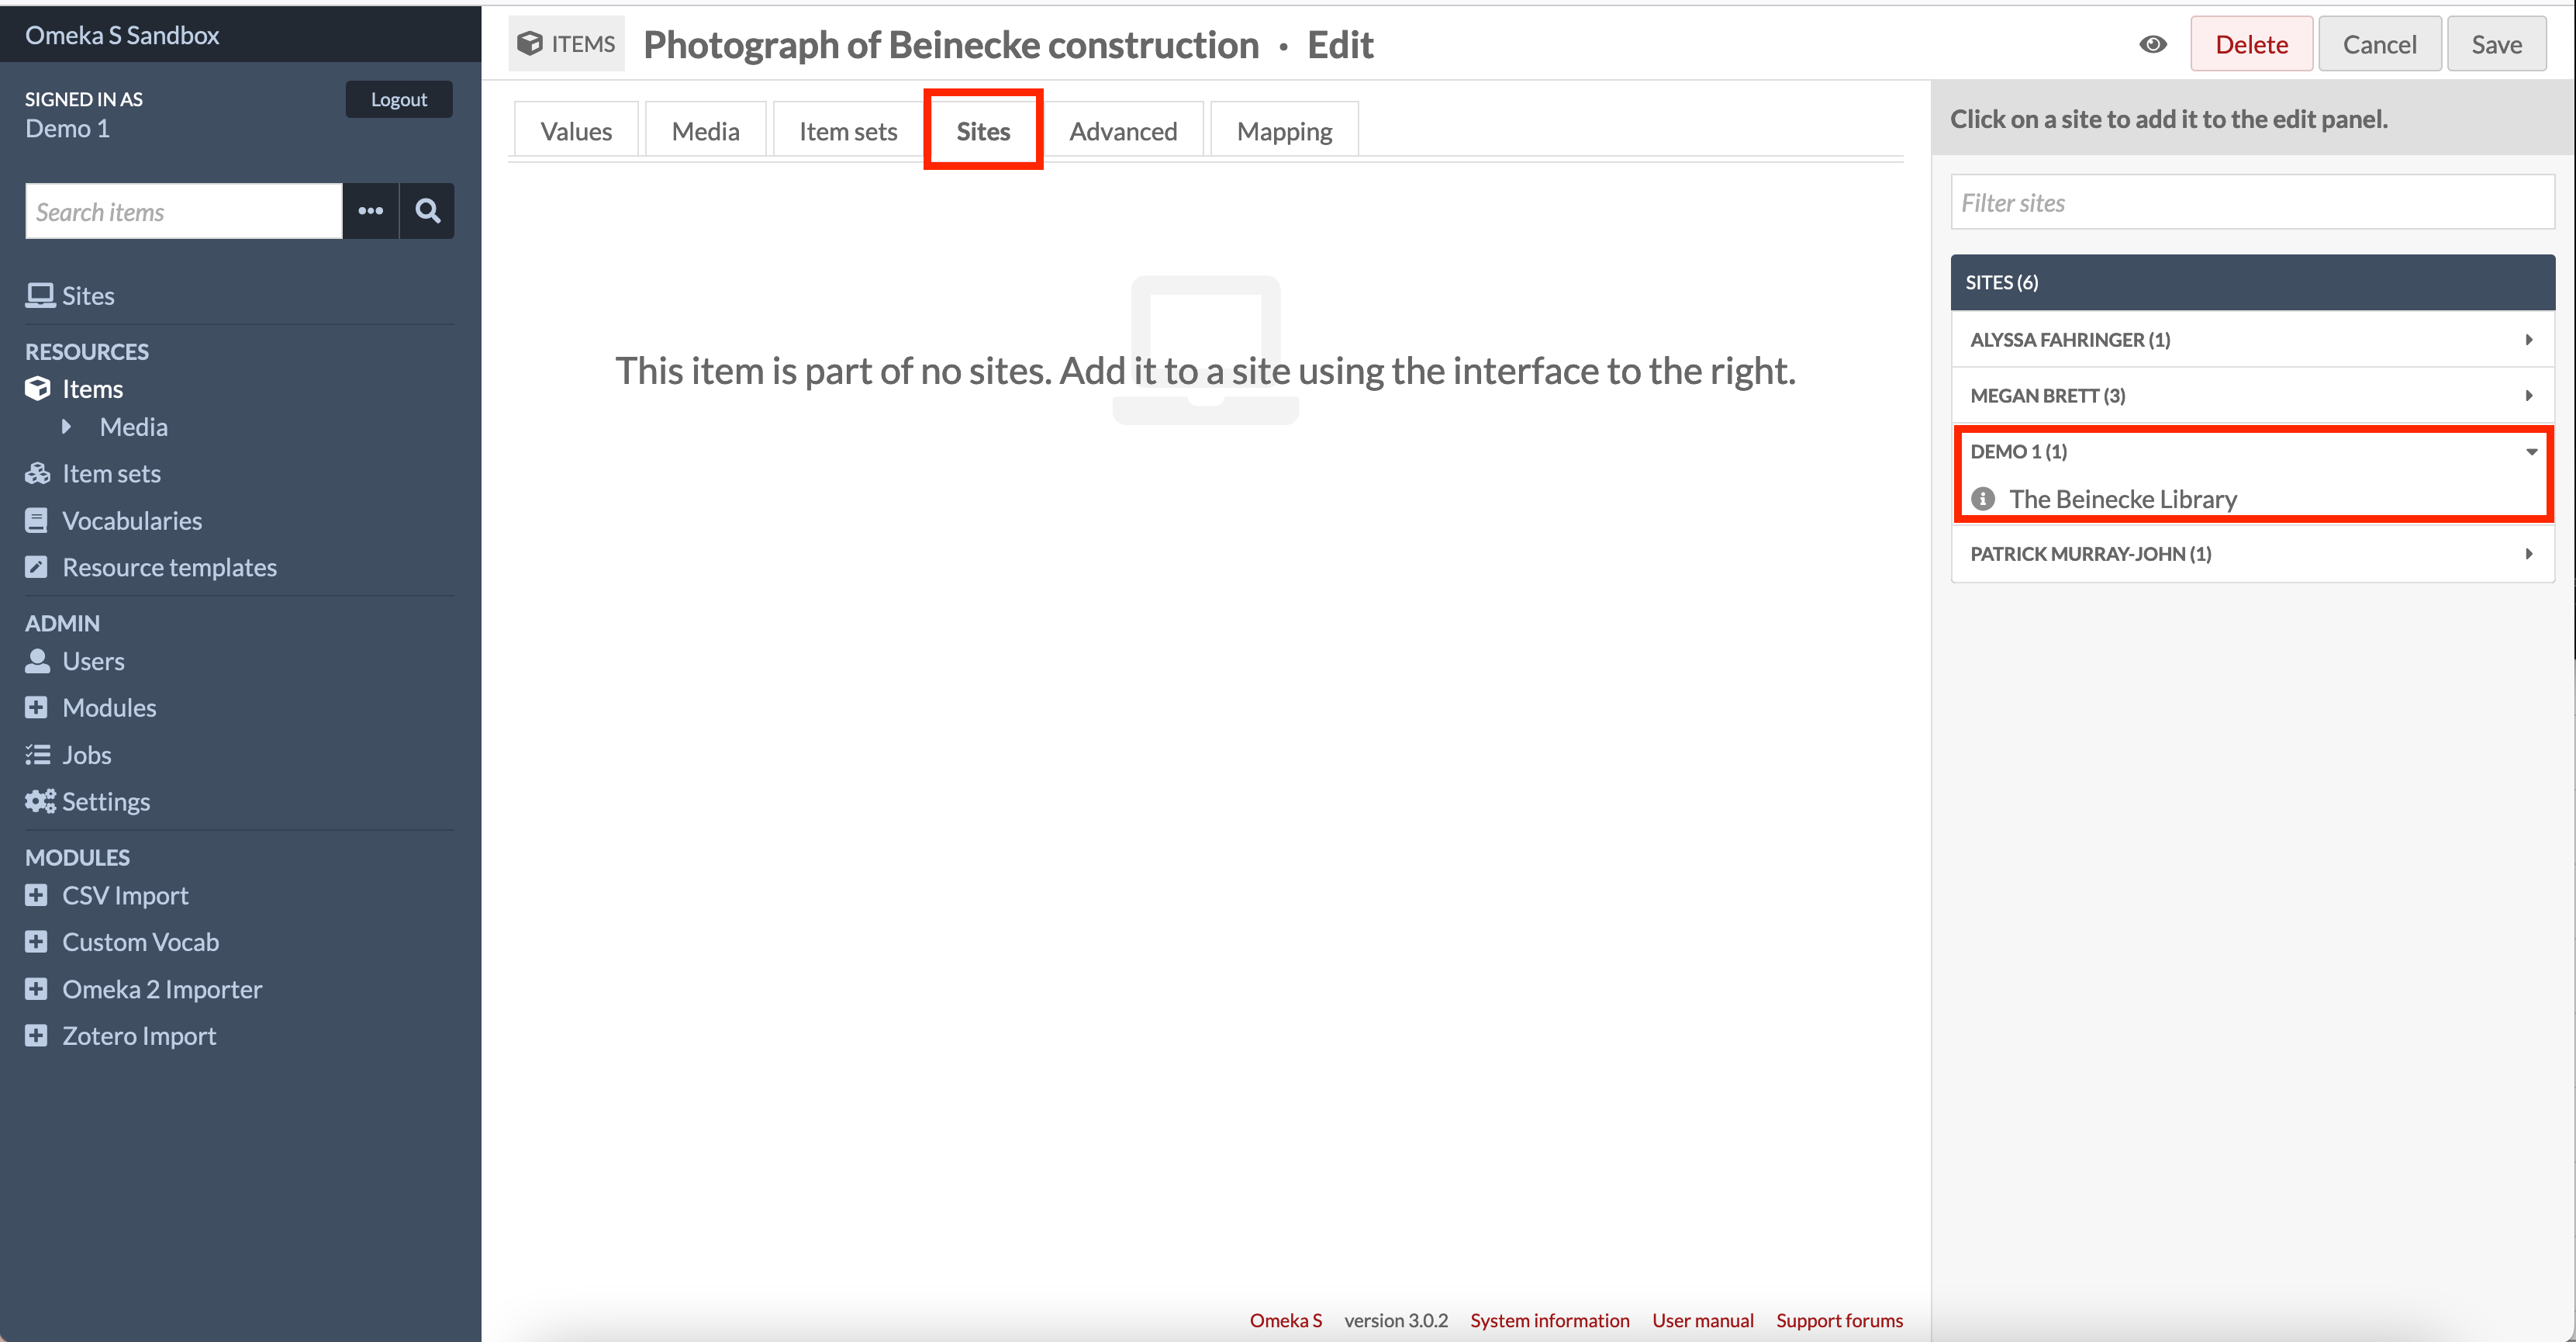Click the Vocabularies icon in sidebar

pyautogui.click(x=37, y=518)
